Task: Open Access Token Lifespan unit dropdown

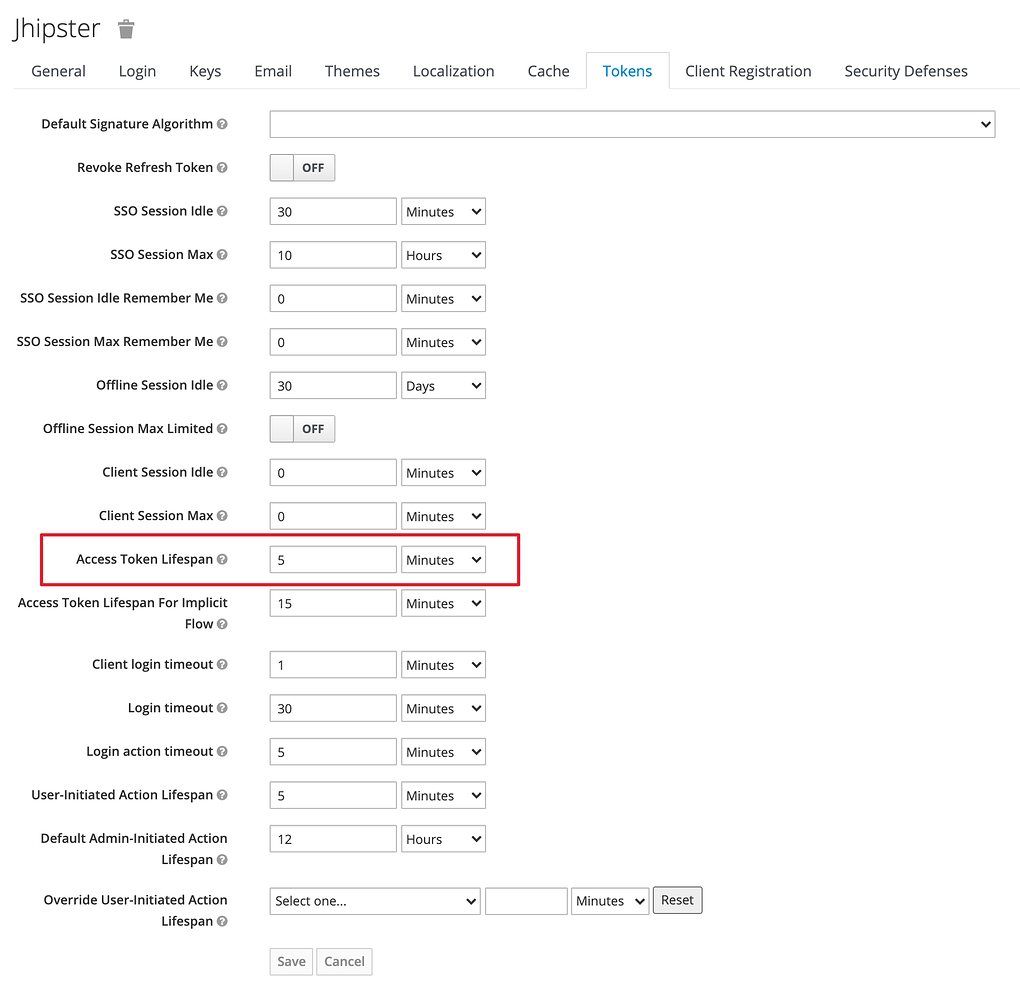Action: coord(443,560)
